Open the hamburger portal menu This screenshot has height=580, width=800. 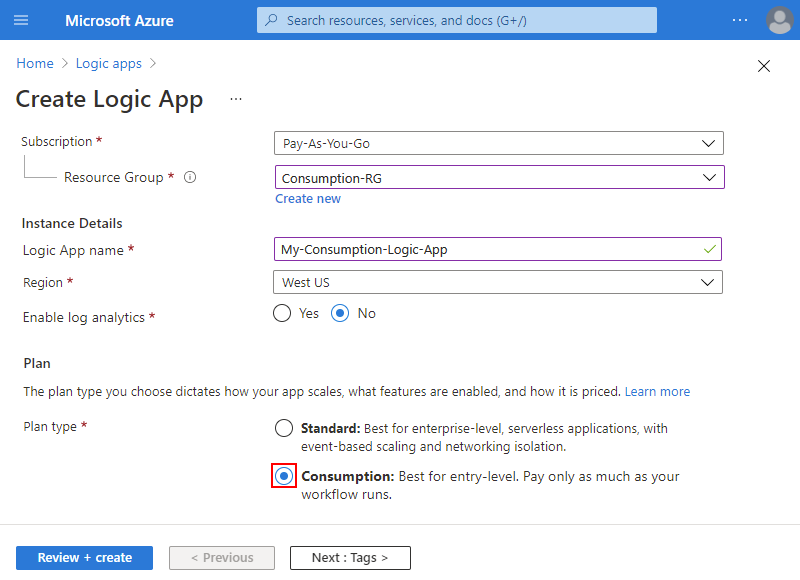pos(22,20)
